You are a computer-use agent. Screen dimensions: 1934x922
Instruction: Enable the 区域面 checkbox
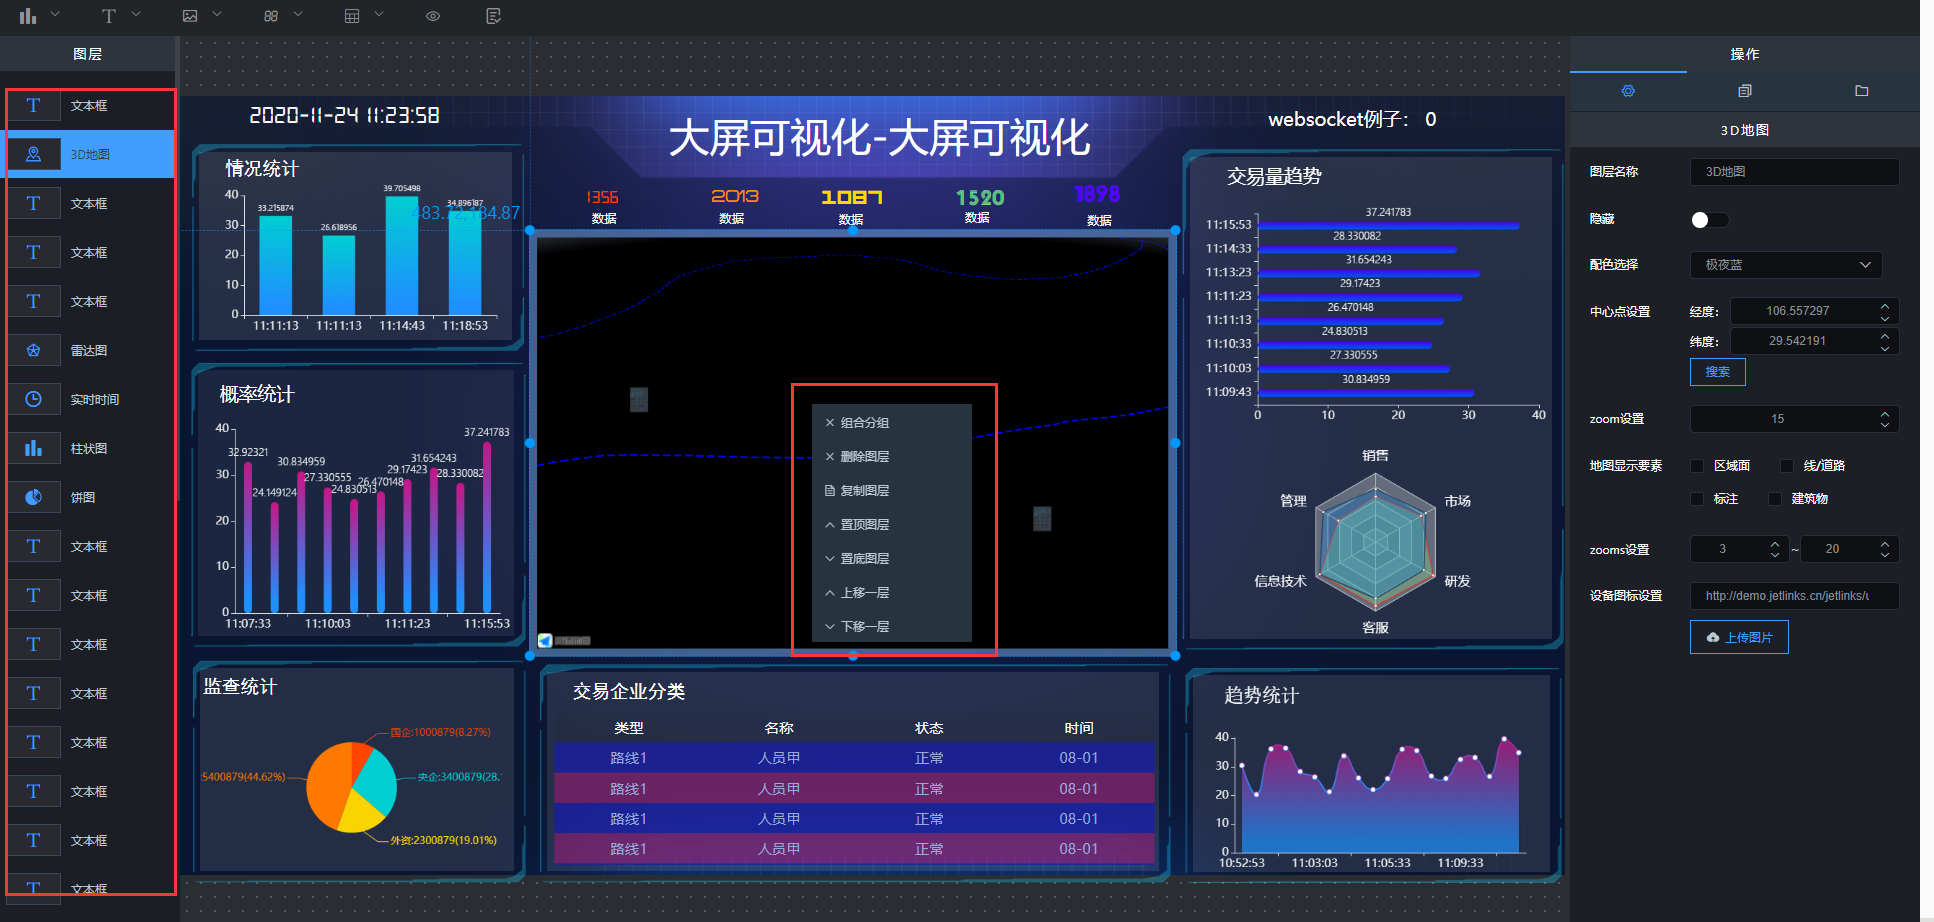tap(1697, 466)
